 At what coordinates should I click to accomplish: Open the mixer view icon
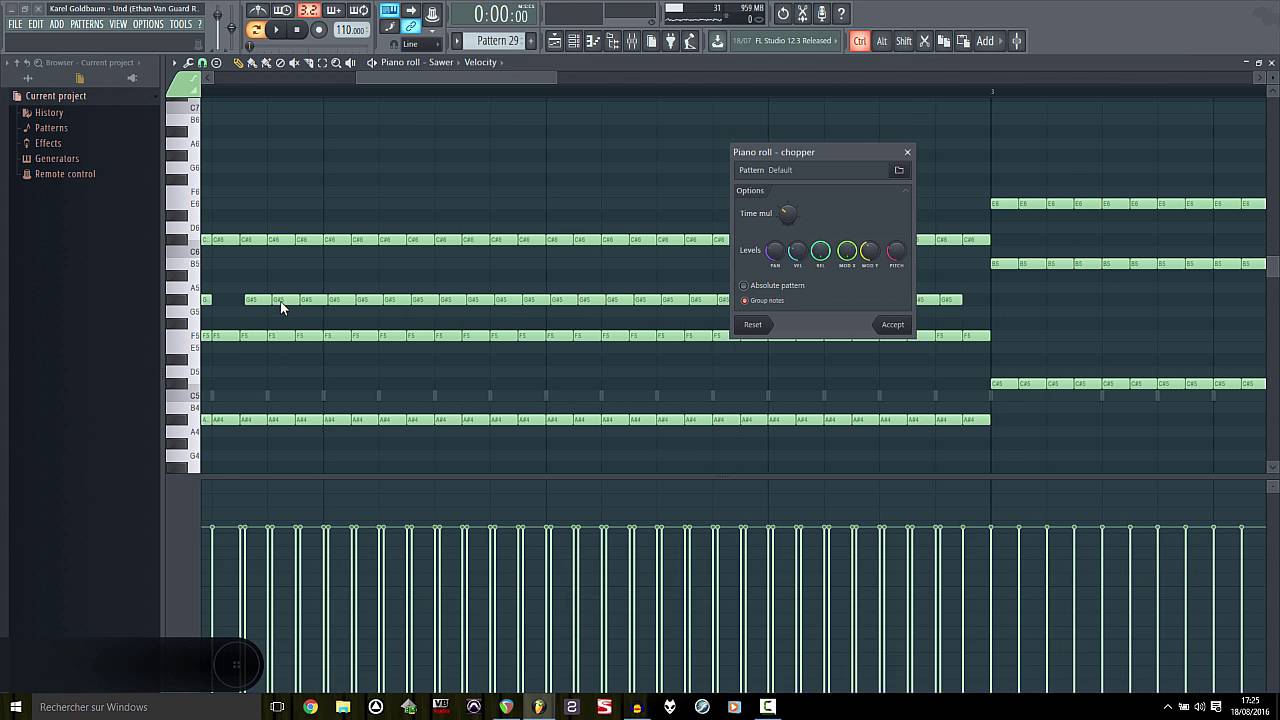pos(632,41)
